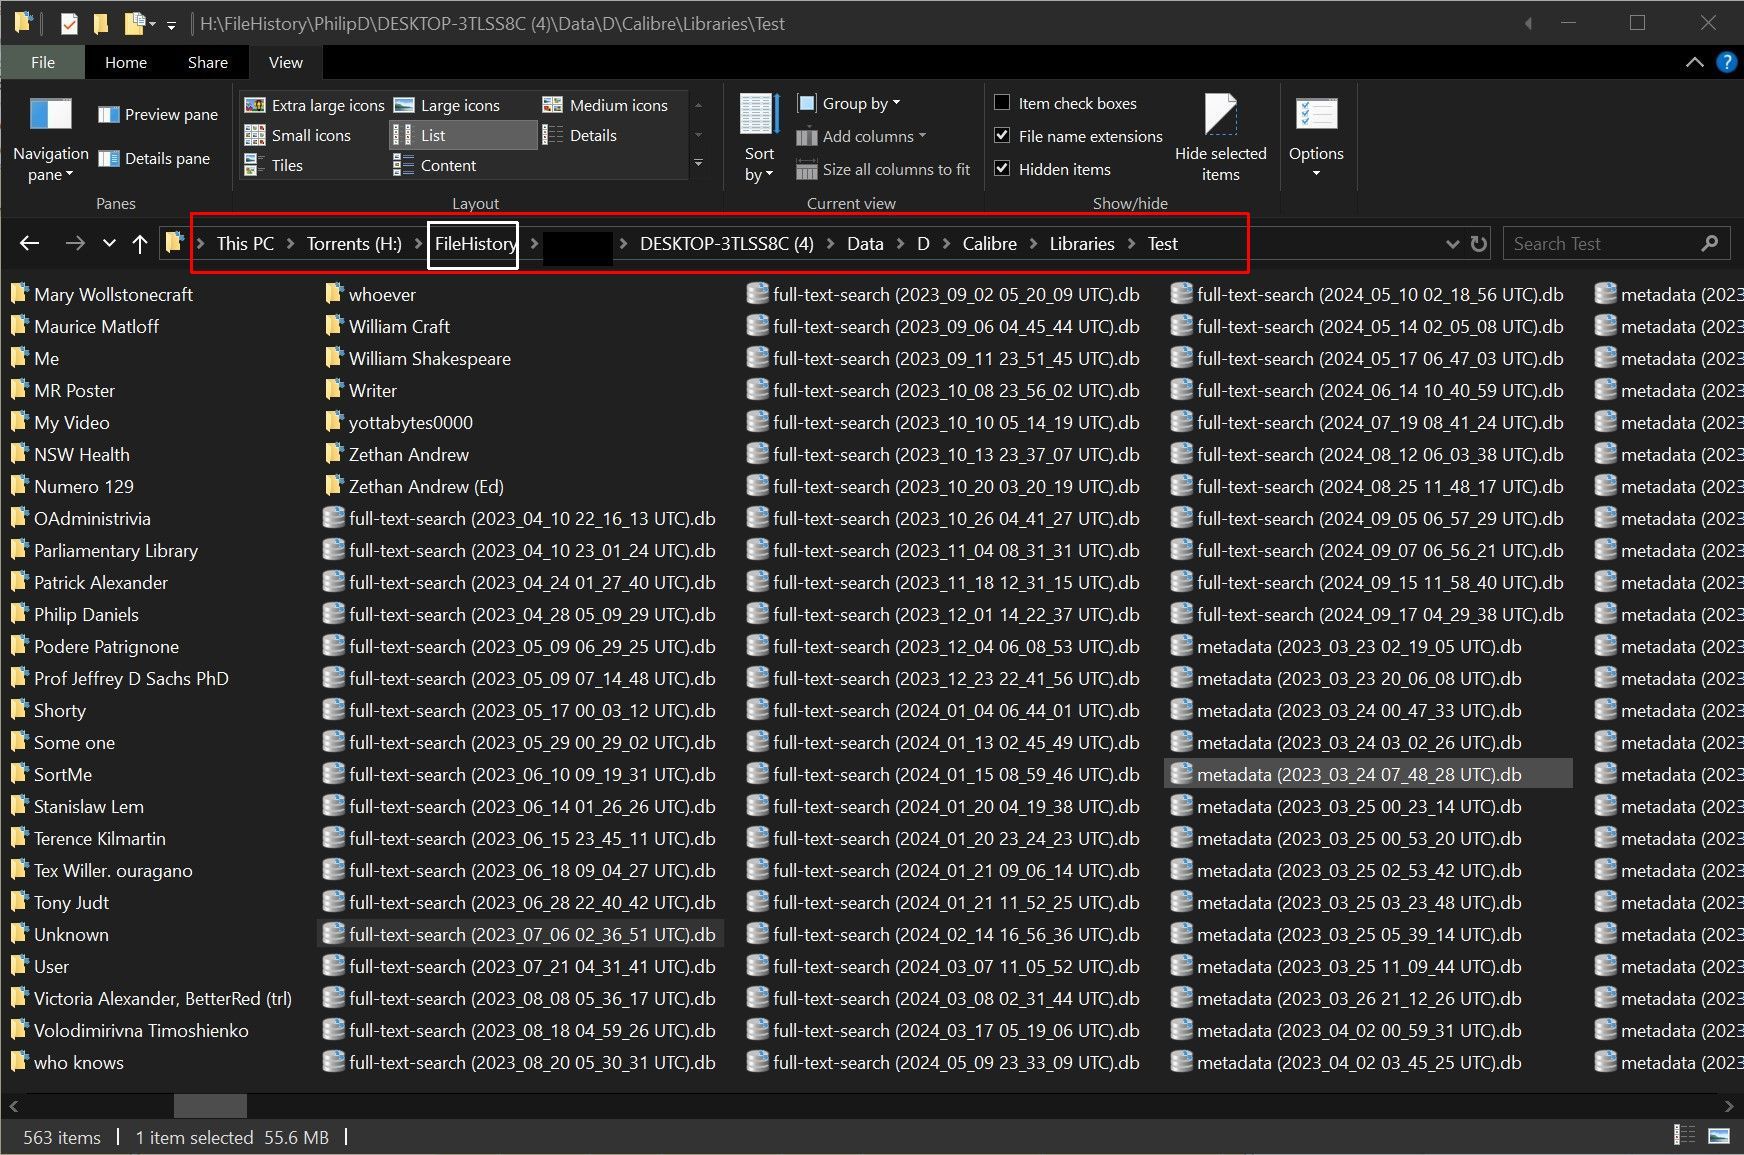Click the Search Test input field
Viewport: 1744px width, 1155px height.
(x=1602, y=243)
